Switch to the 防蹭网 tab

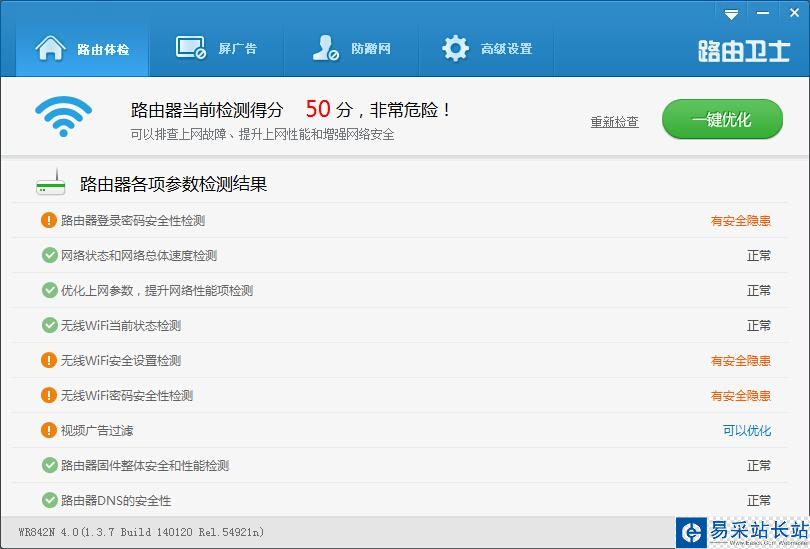click(x=351, y=49)
